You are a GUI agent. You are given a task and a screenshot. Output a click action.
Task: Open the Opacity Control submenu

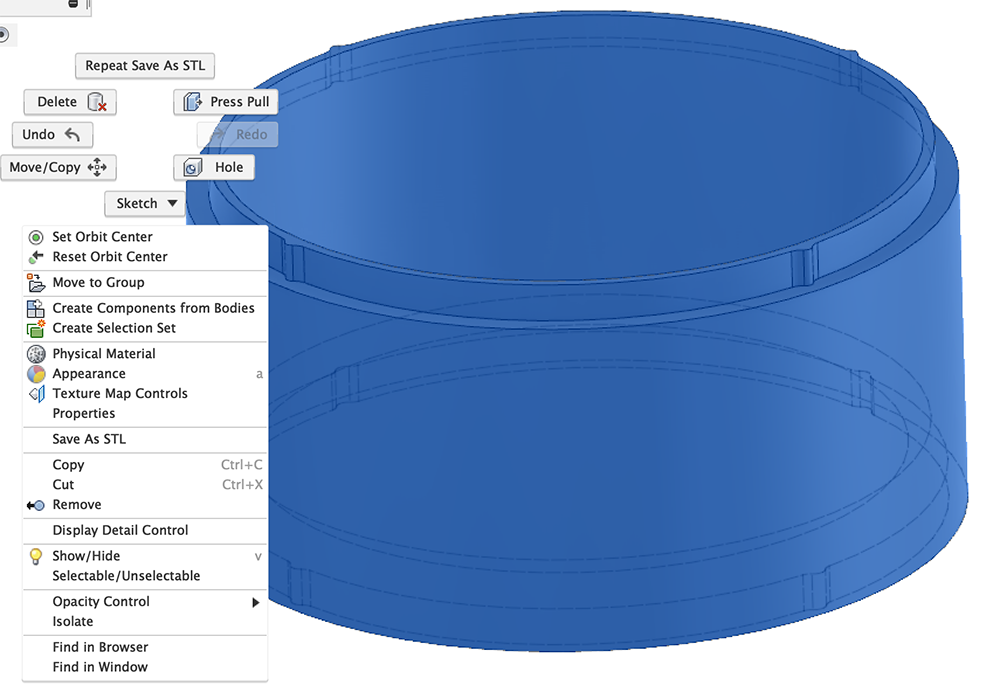pyautogui.click(x=145, y=602)
